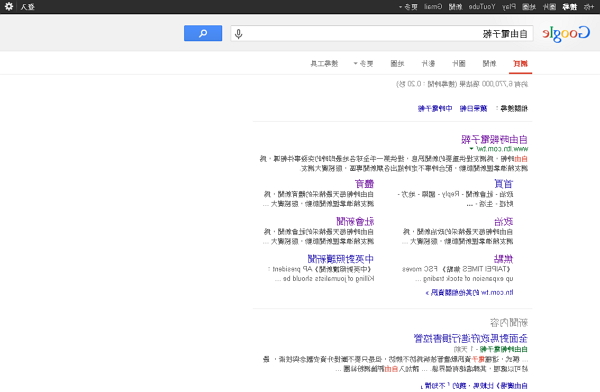Open 搜尋工具 search tools

pyautogui.click(x=324, y=64)
